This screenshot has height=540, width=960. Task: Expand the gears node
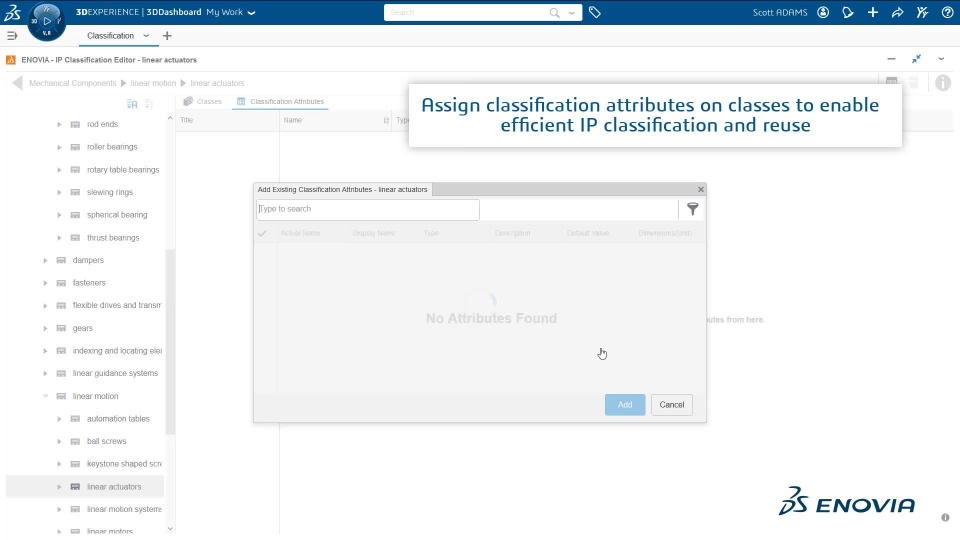pyautogui.click(x=45, y=328)
